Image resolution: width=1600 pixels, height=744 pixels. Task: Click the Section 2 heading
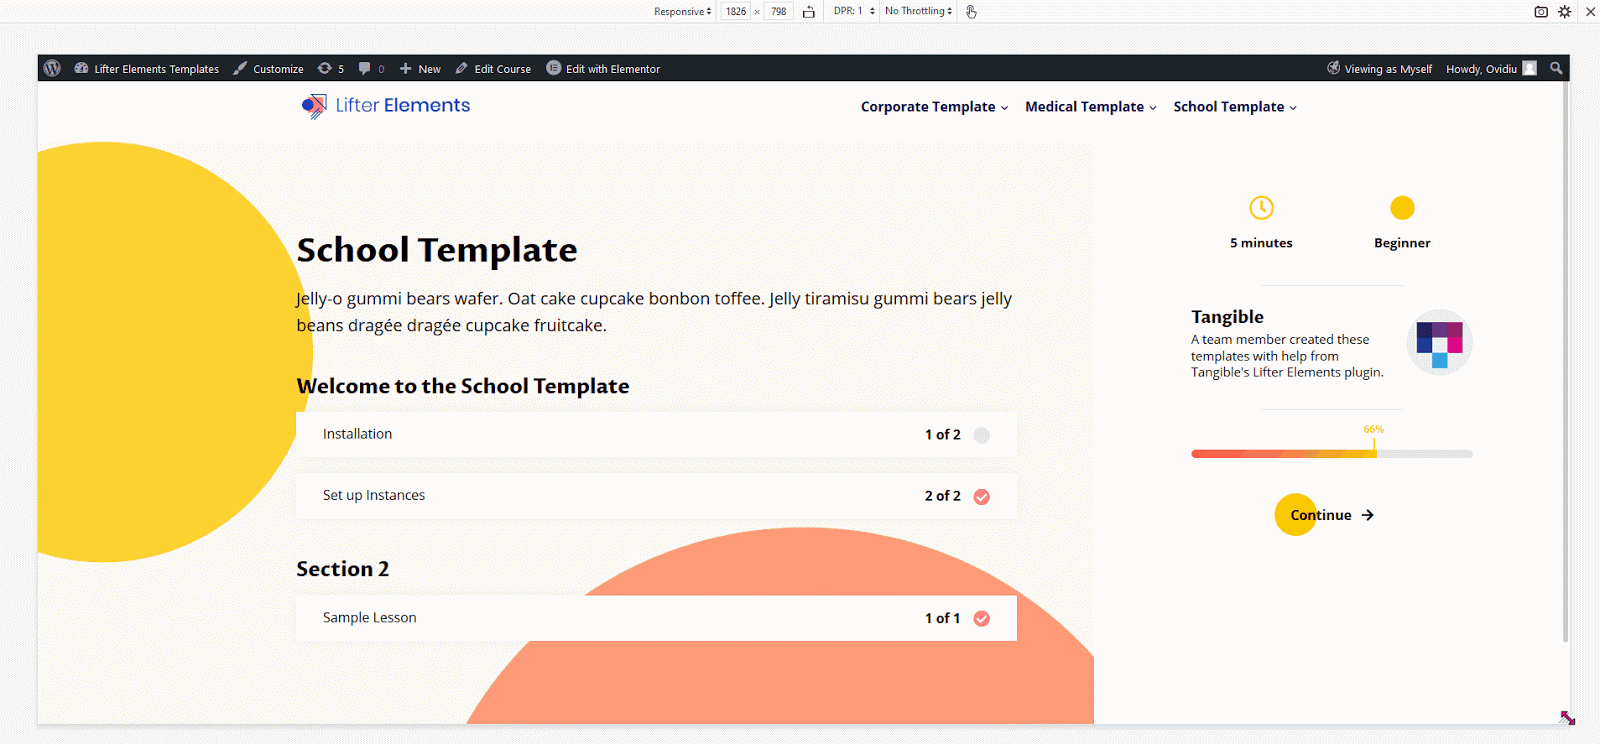[343, 569]
